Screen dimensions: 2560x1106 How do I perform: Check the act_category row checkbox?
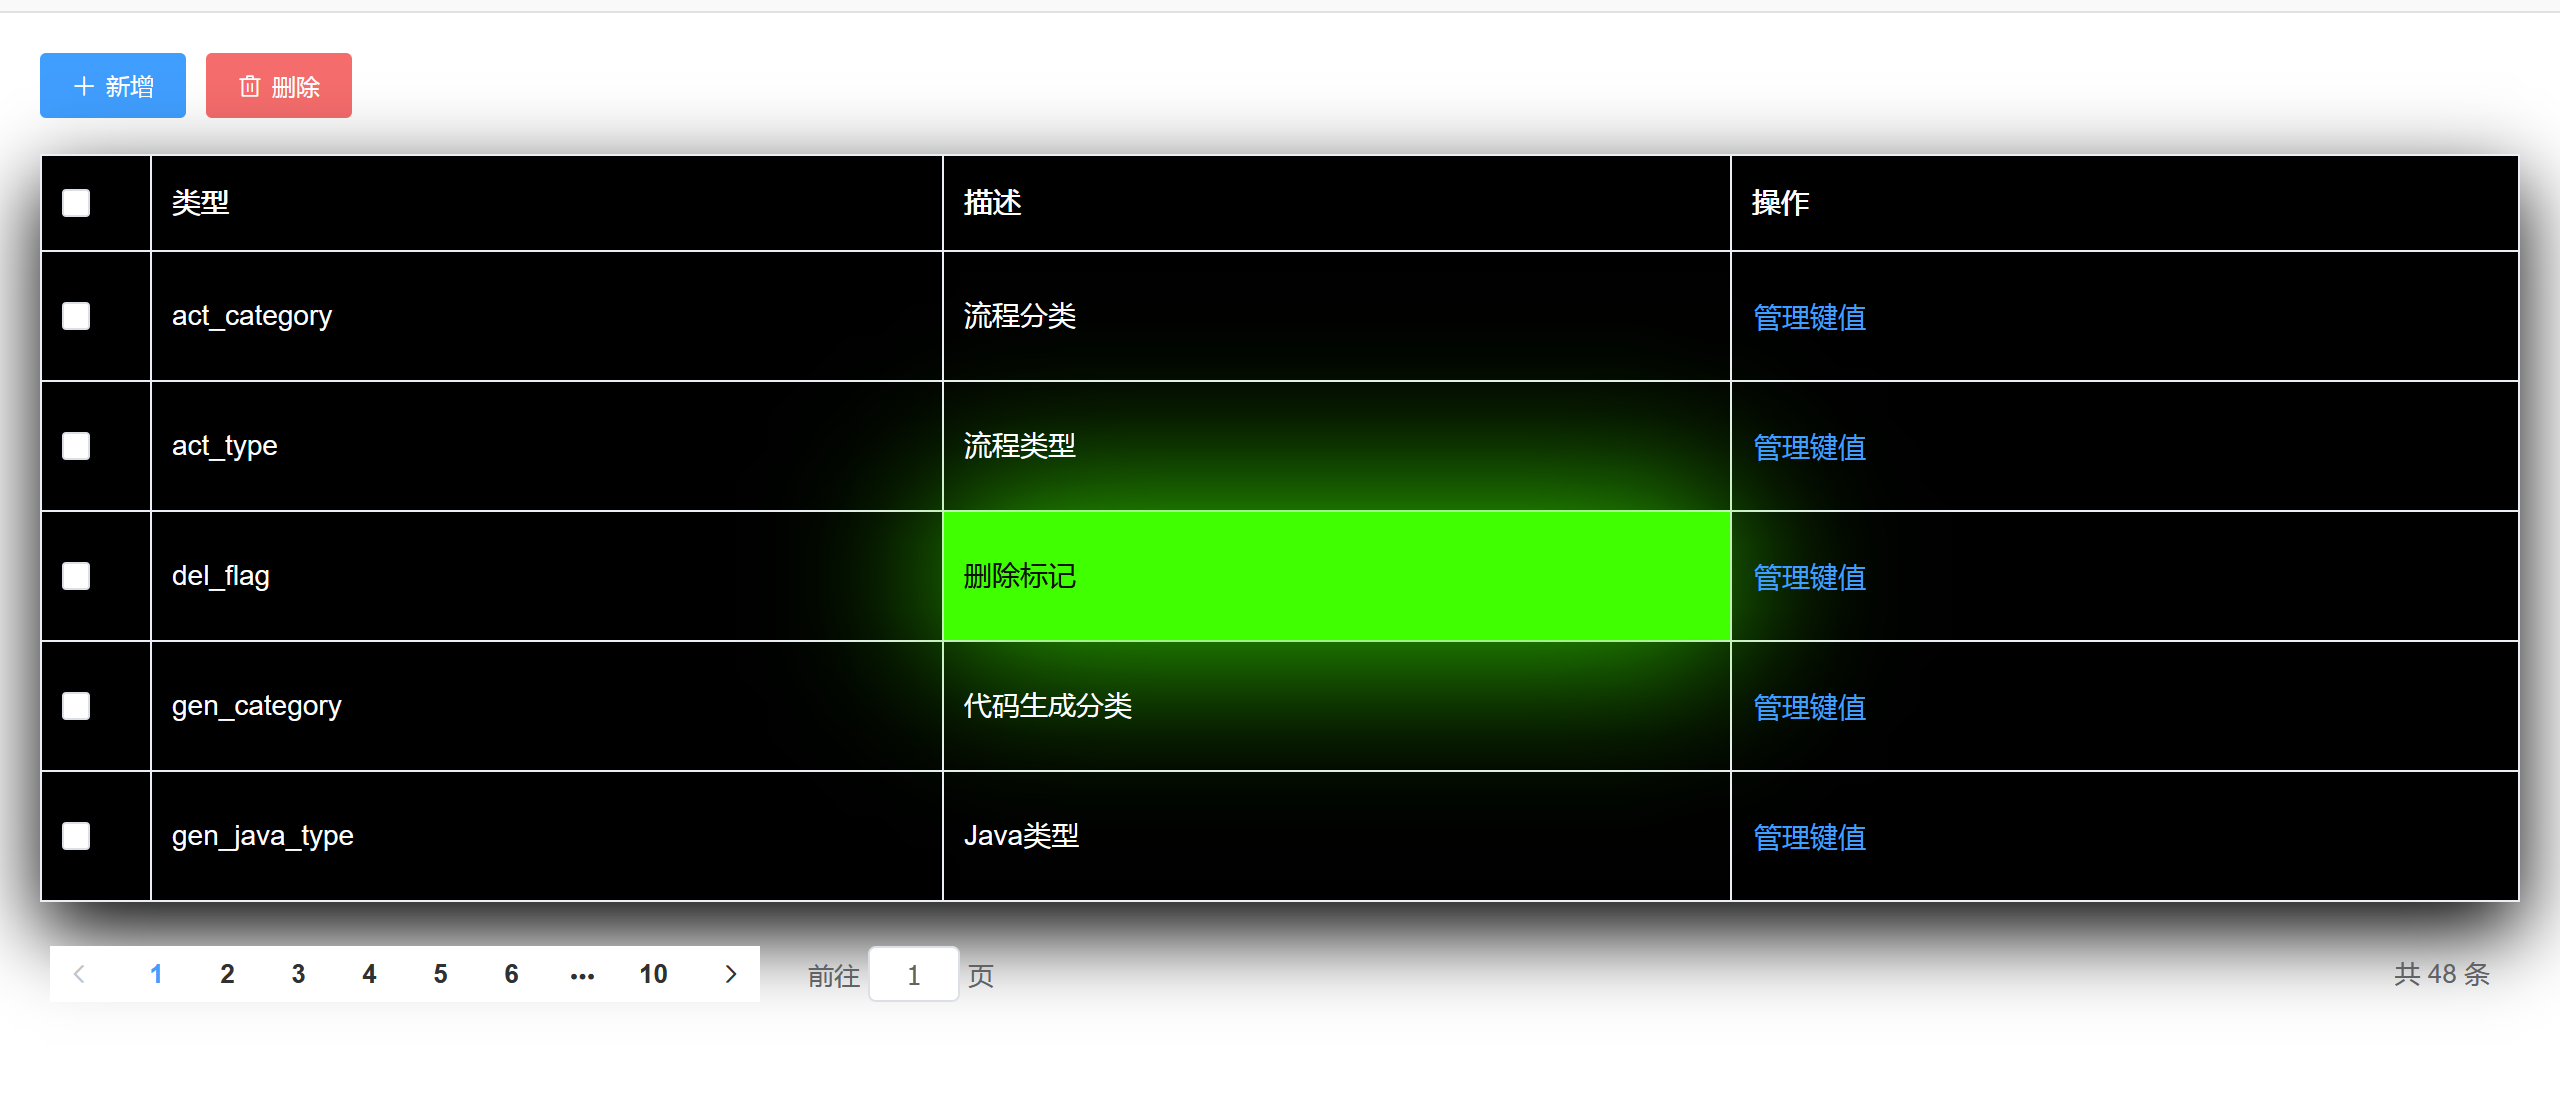point(76,316)
